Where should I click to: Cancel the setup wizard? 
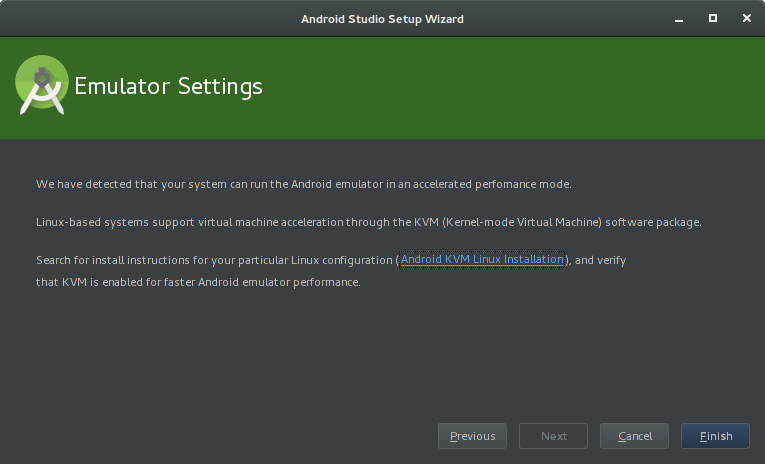634,436
